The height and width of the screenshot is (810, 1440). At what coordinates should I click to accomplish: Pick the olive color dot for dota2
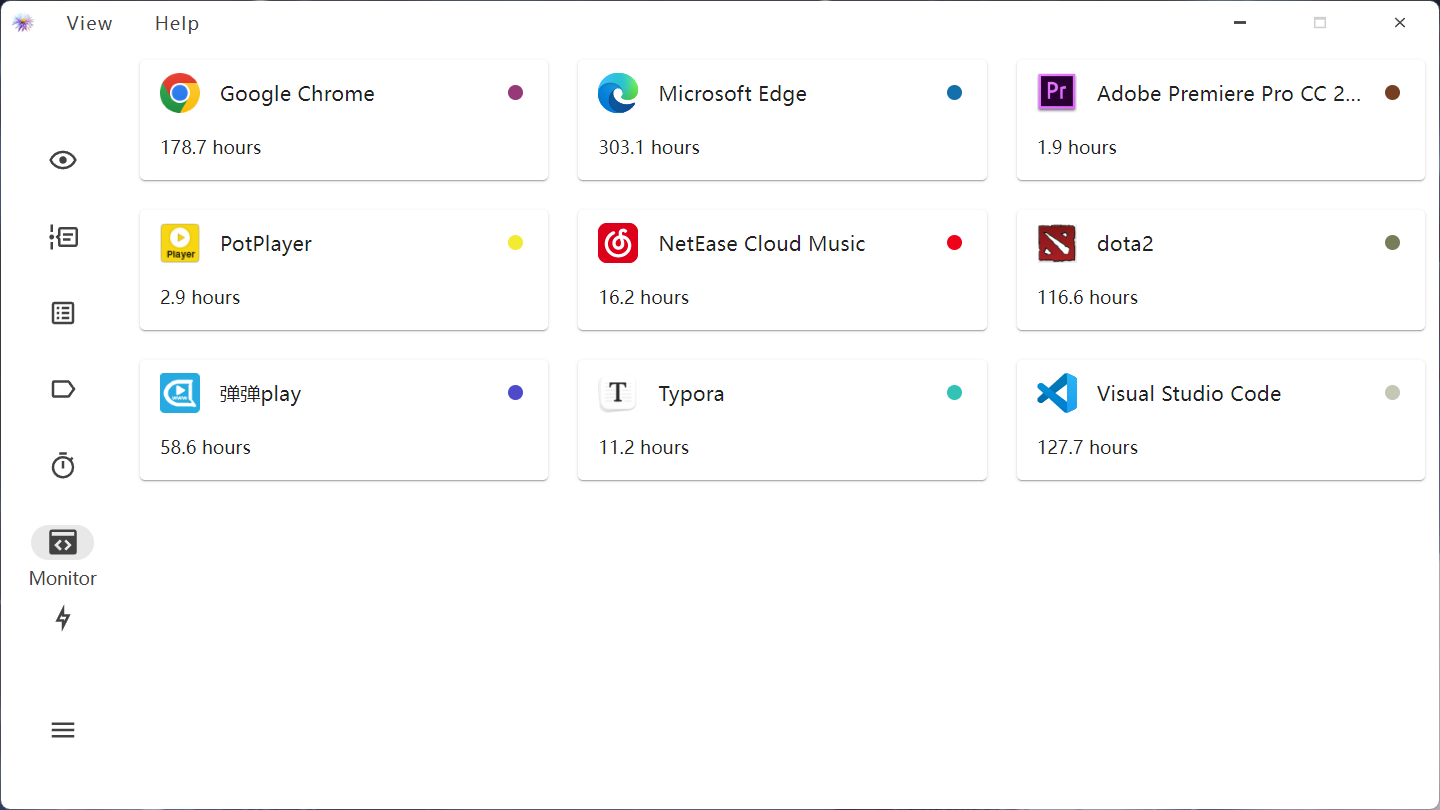pyautogui.click(x=1392, y=243)
